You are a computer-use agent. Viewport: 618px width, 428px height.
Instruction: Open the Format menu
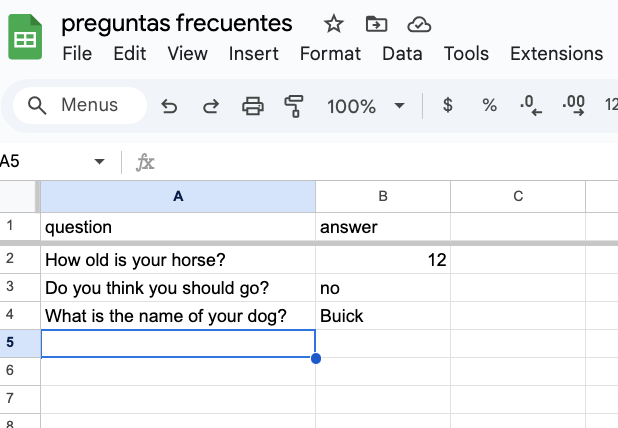[x=330, y=54]
